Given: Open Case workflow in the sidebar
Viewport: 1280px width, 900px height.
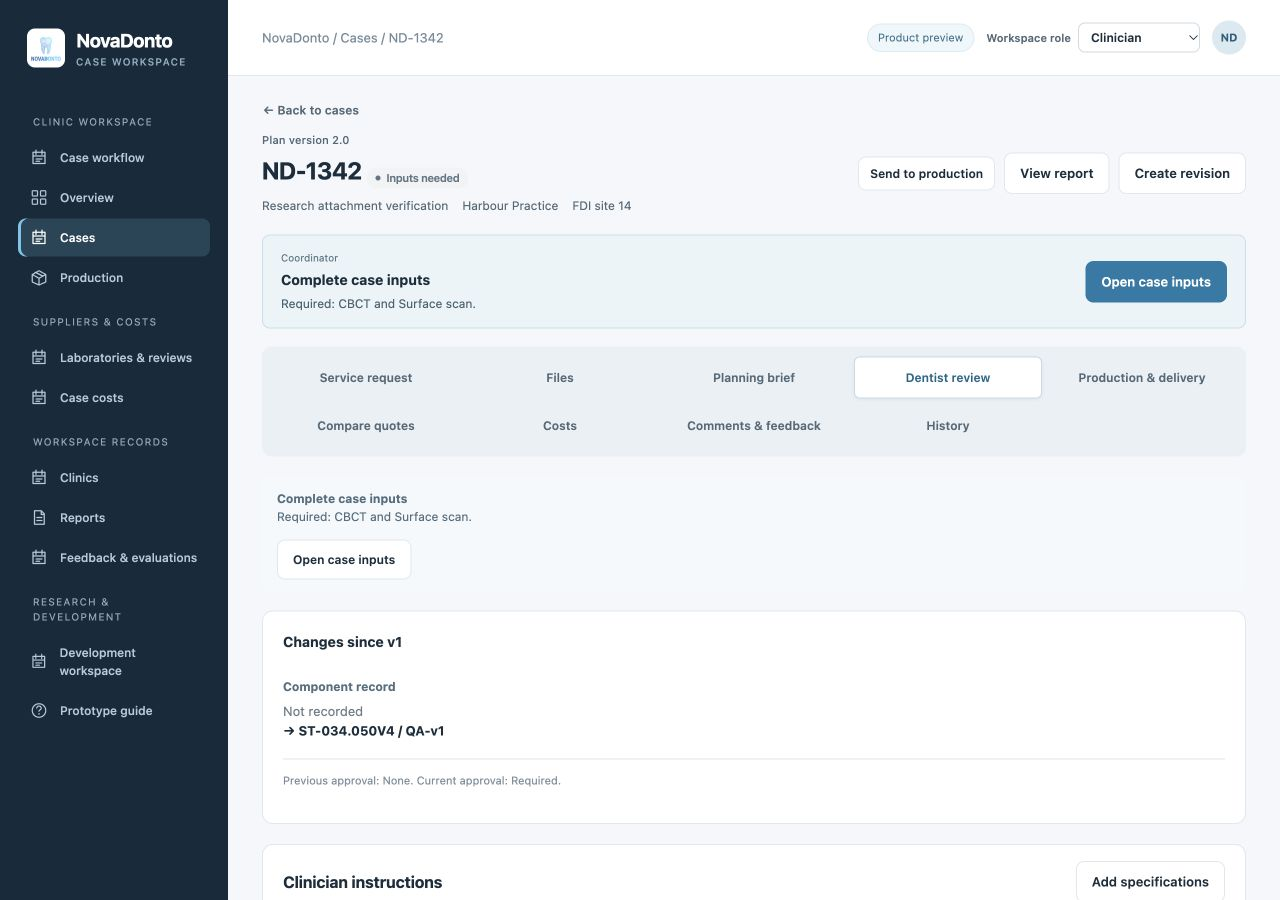Looking at the screenshot, I should tap(114, 157).
